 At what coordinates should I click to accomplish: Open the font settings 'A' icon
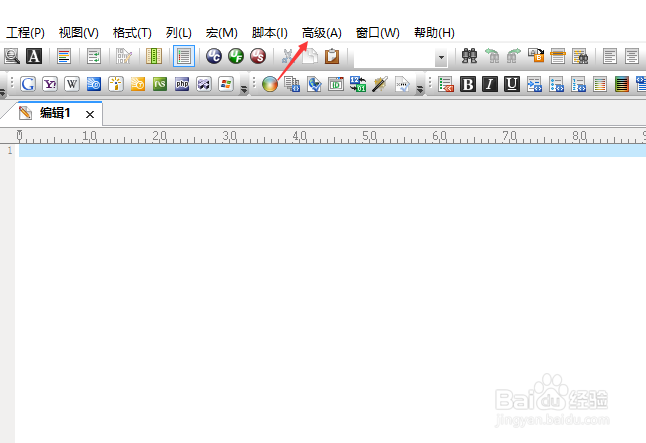[x=34, y=56]
